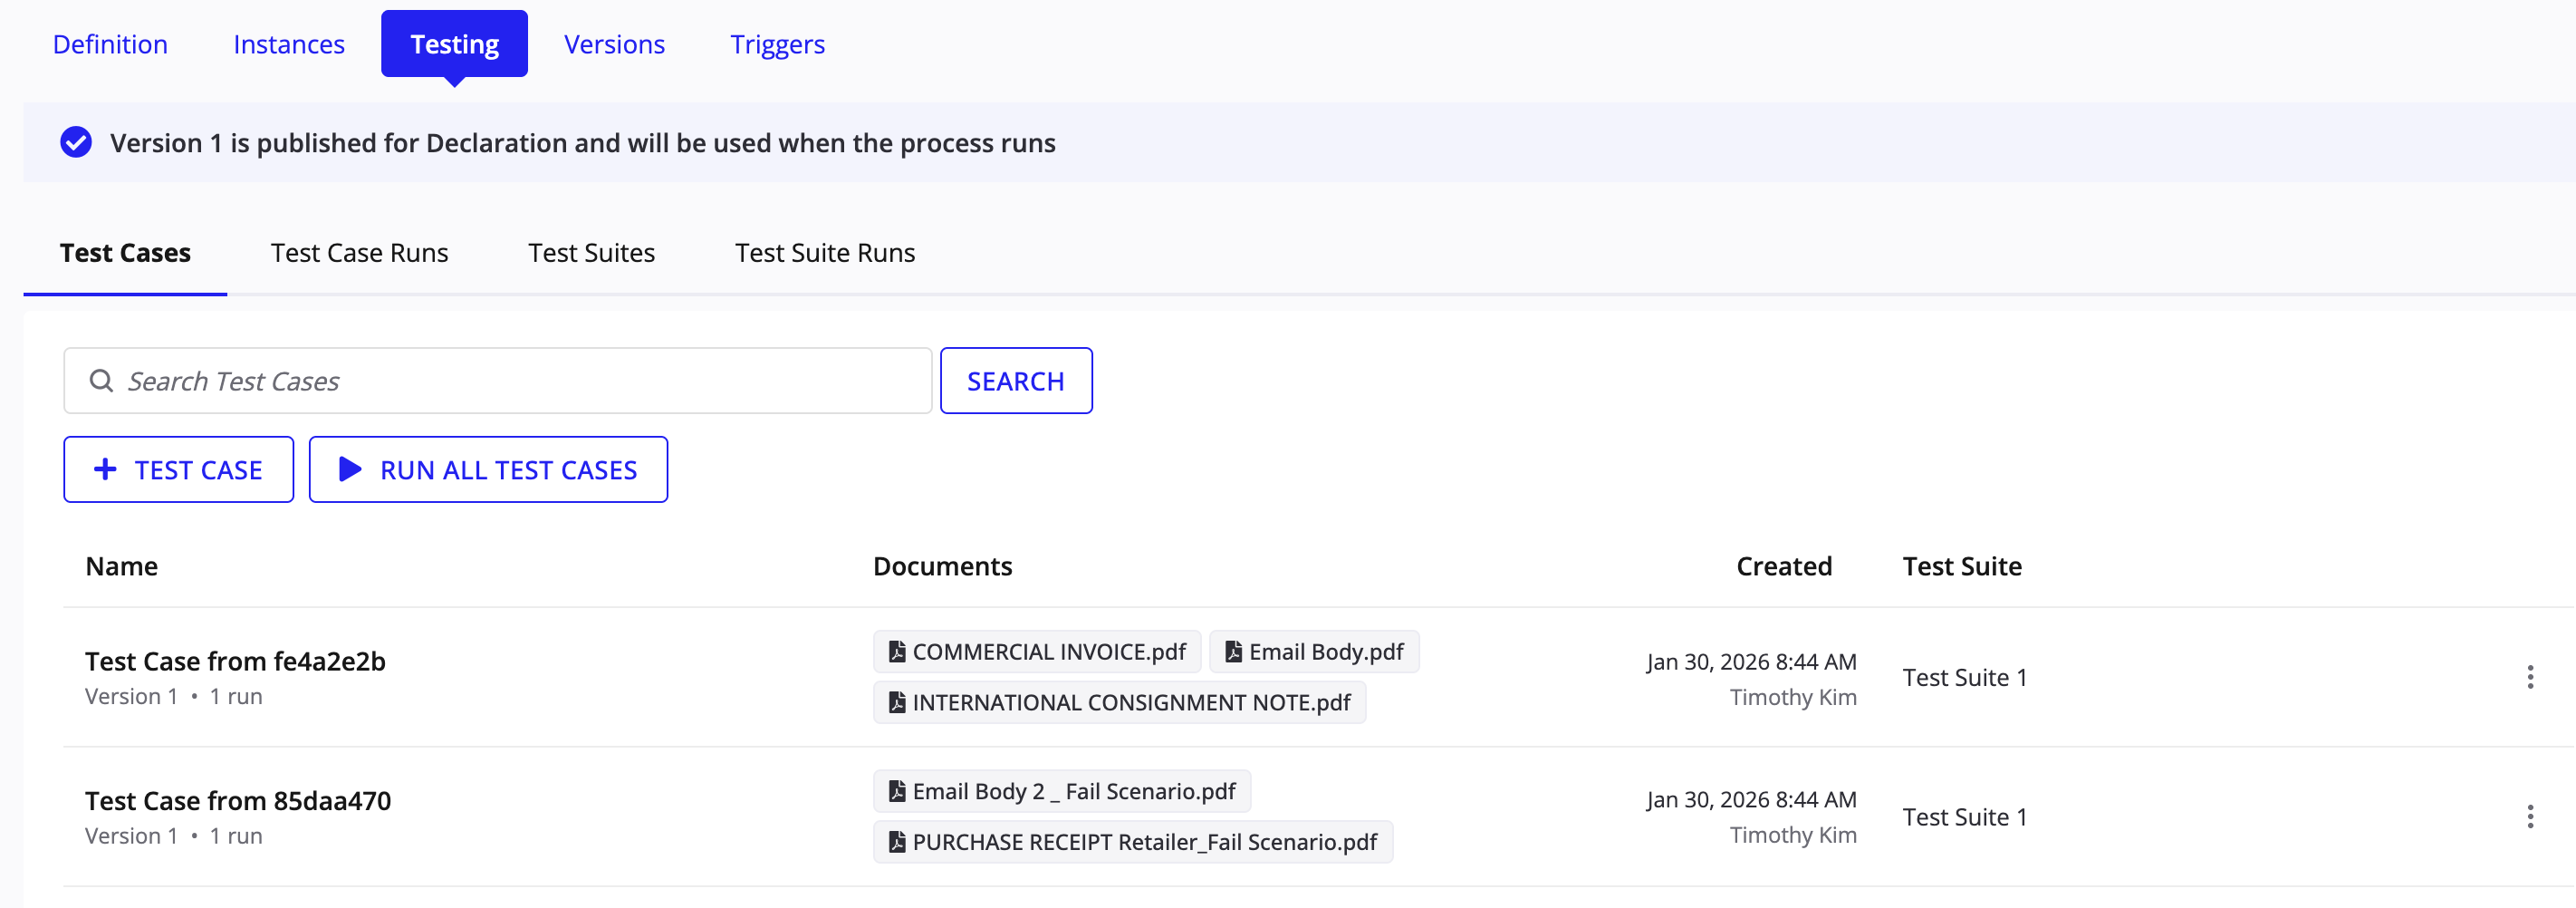Image resolution: width=2576 pixels, height=908 pixels.
Task: Click Test Case from 85daa470 name
Action: click(238, 802)
